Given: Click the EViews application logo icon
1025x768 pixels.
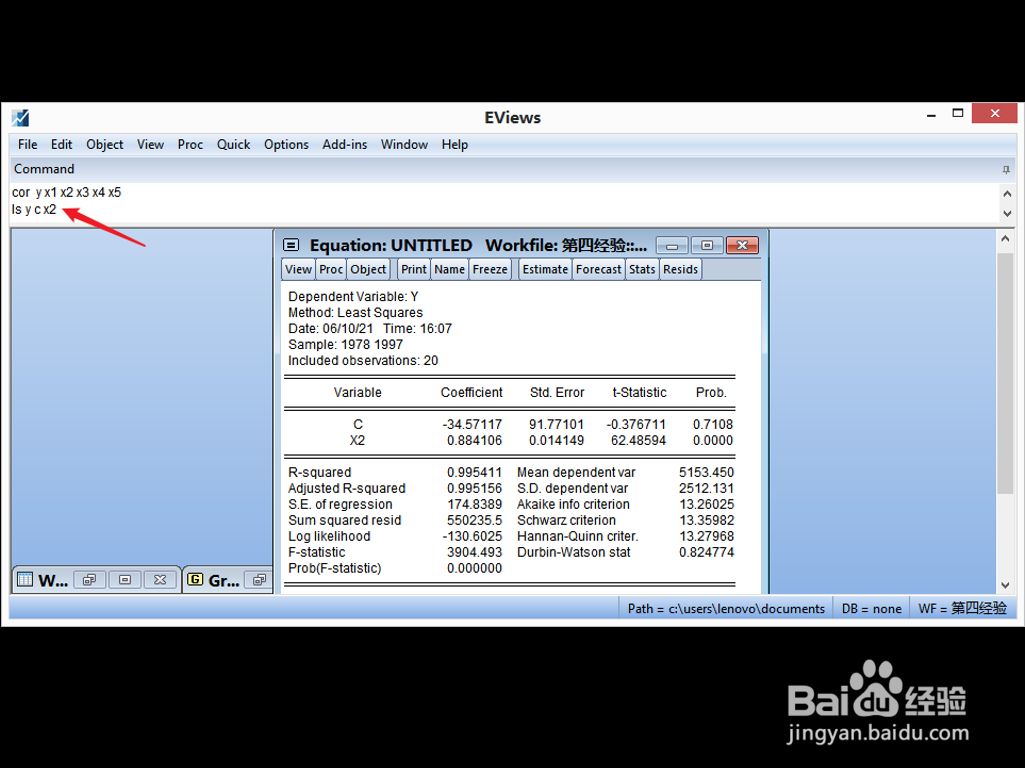Looking at the screenshot, I should point(20,118).
